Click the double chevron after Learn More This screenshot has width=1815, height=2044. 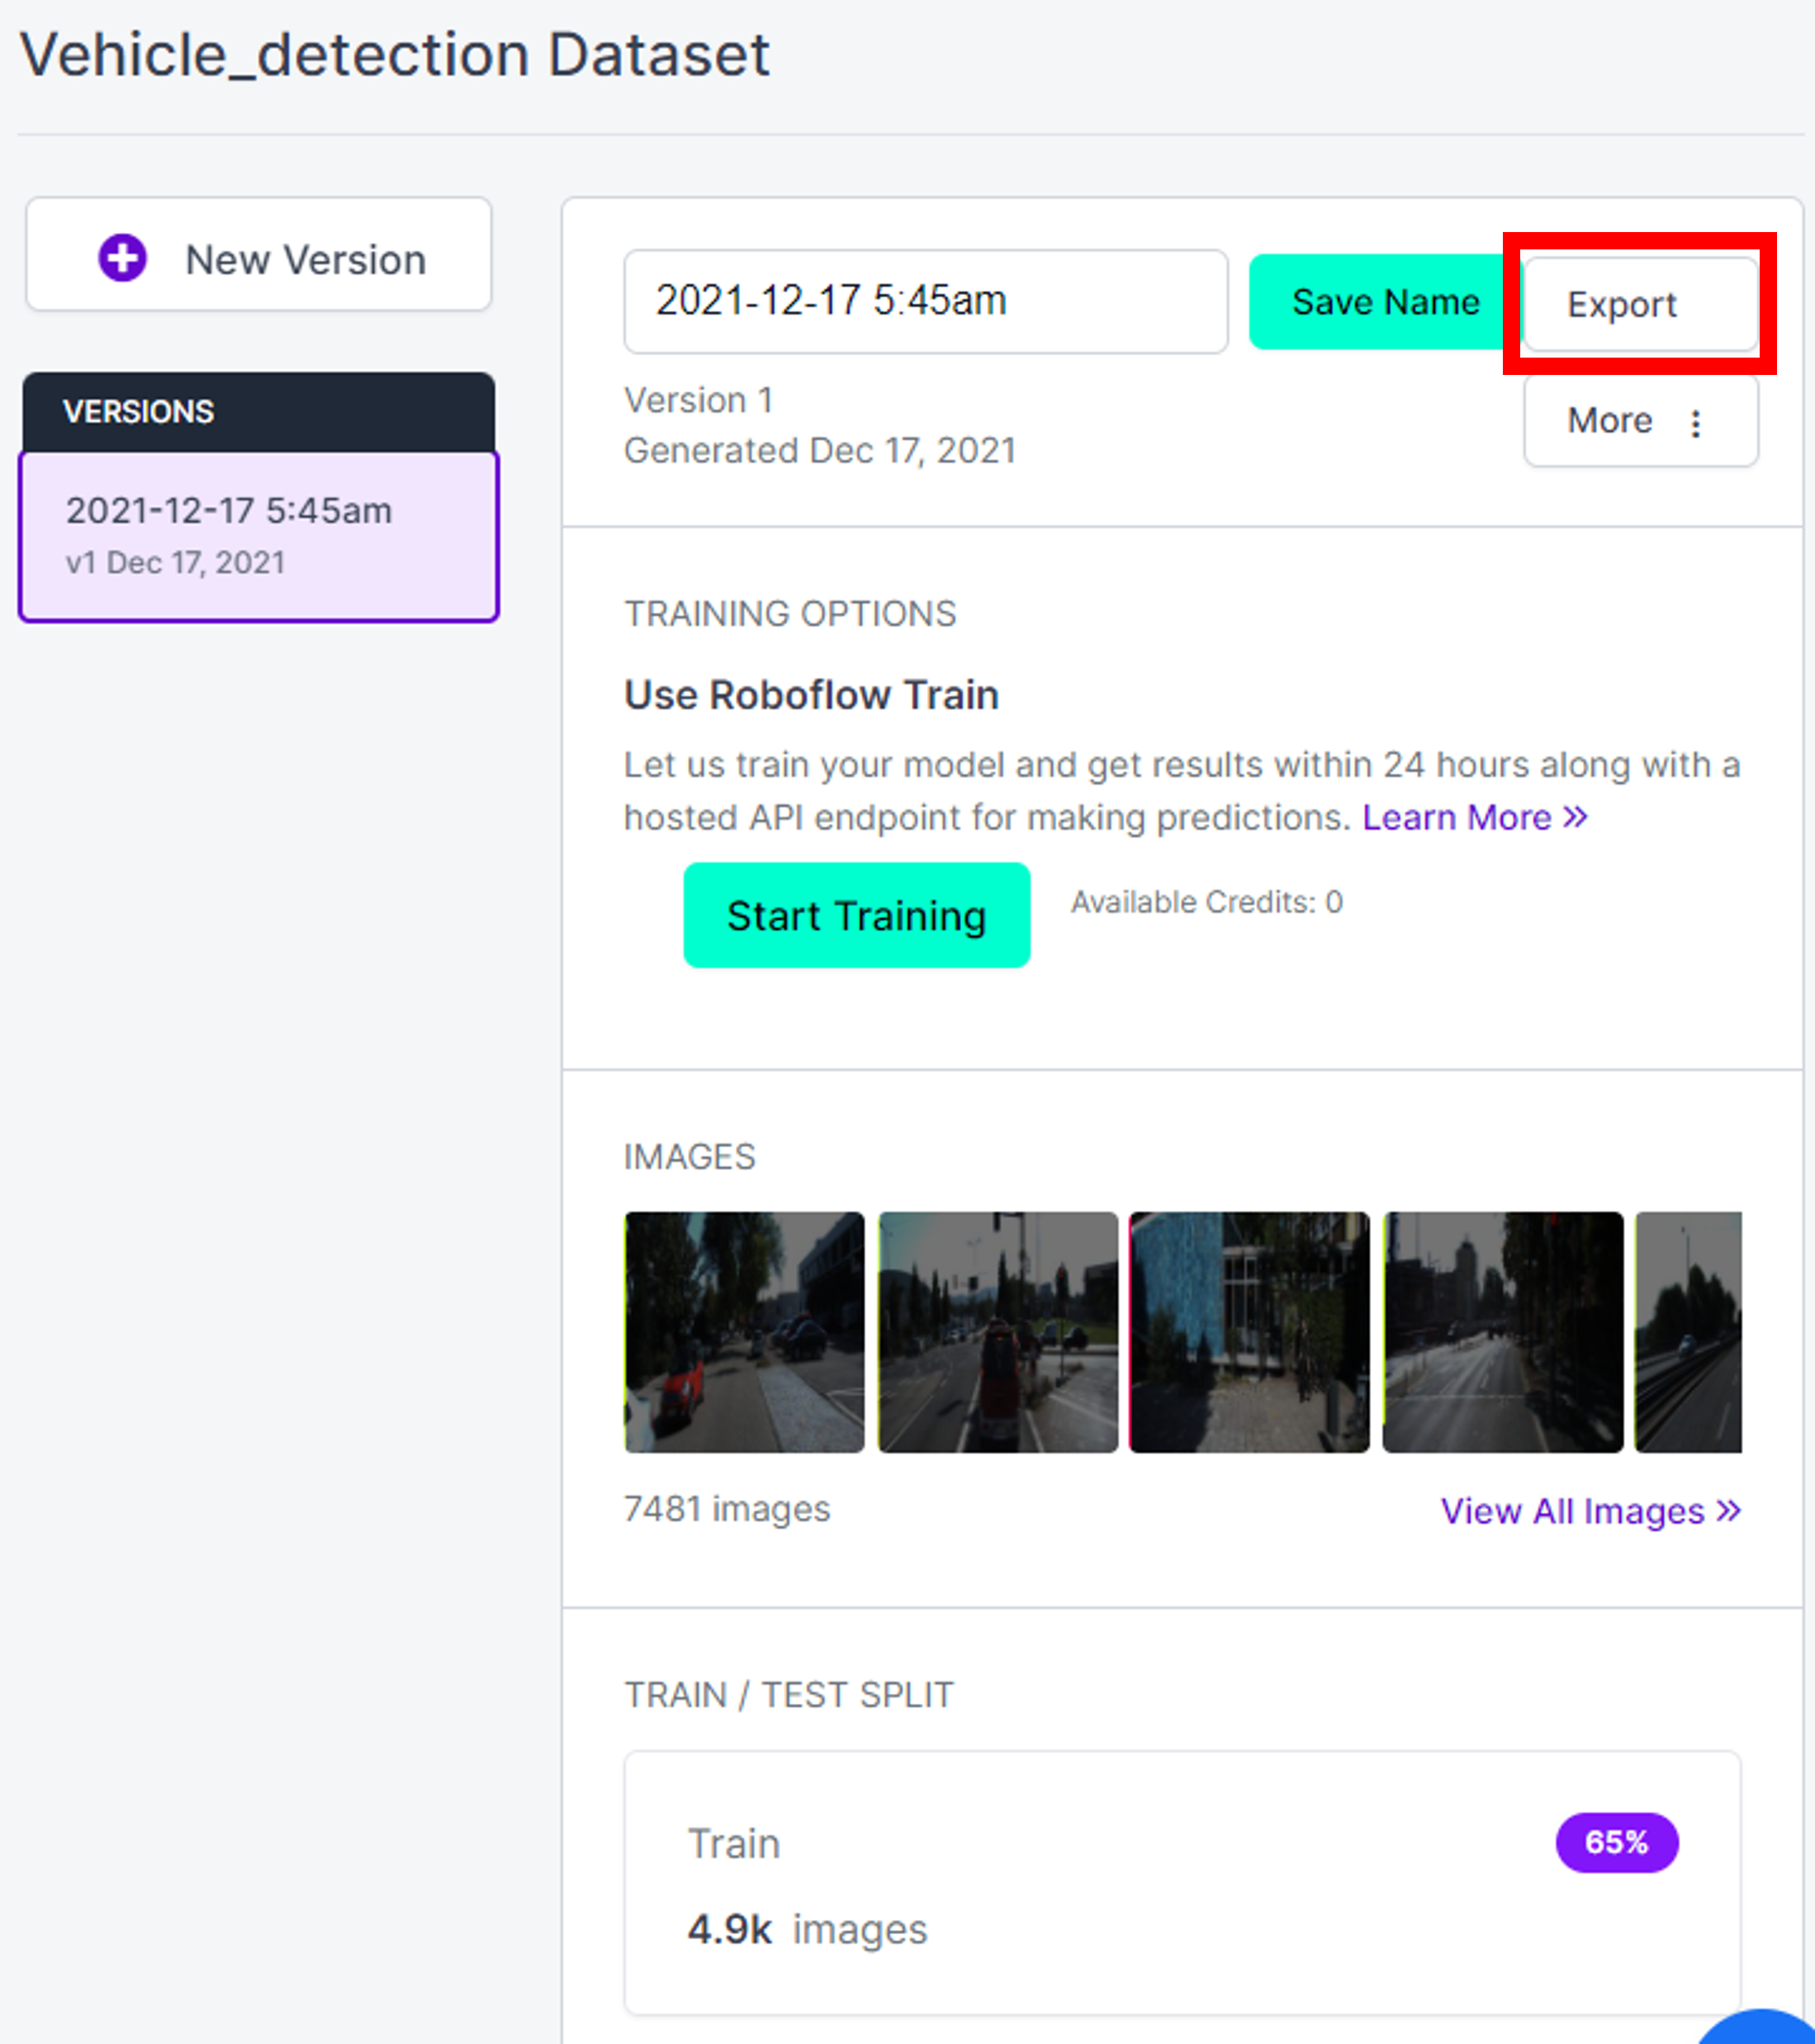click(1576, 817)
